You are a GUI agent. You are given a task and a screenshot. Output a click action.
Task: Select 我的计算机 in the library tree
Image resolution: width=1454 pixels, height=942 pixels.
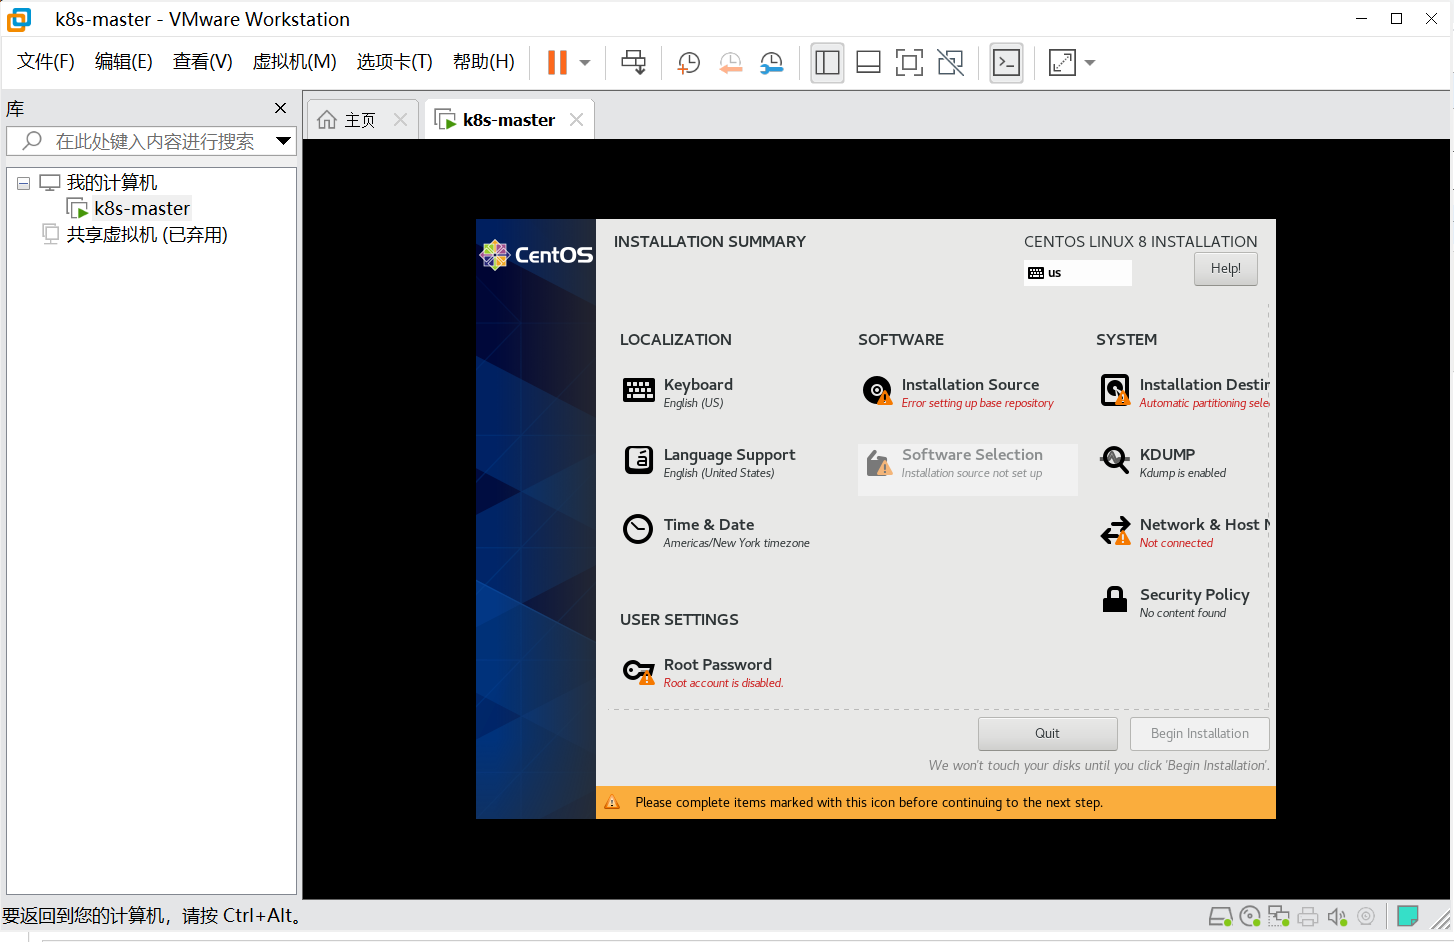[x=111, y=183]
